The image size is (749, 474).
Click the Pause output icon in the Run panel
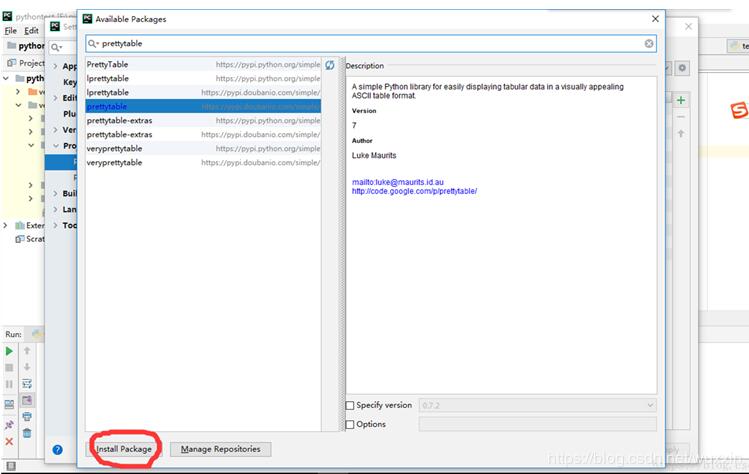click(x=9, y=384)
